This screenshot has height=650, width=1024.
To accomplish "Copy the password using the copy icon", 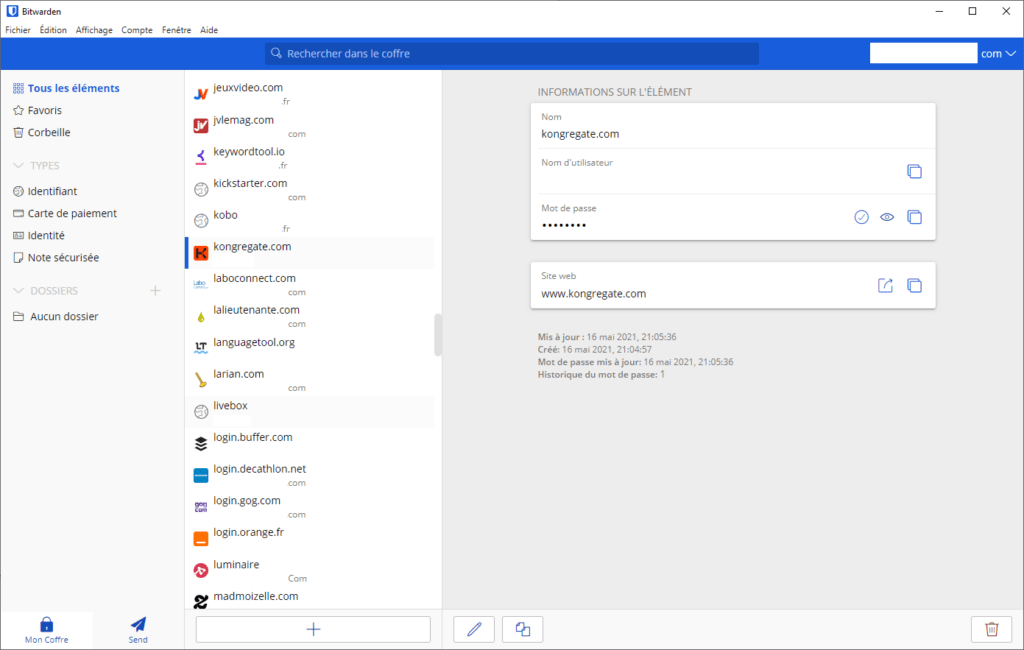I will coord(914,217).
